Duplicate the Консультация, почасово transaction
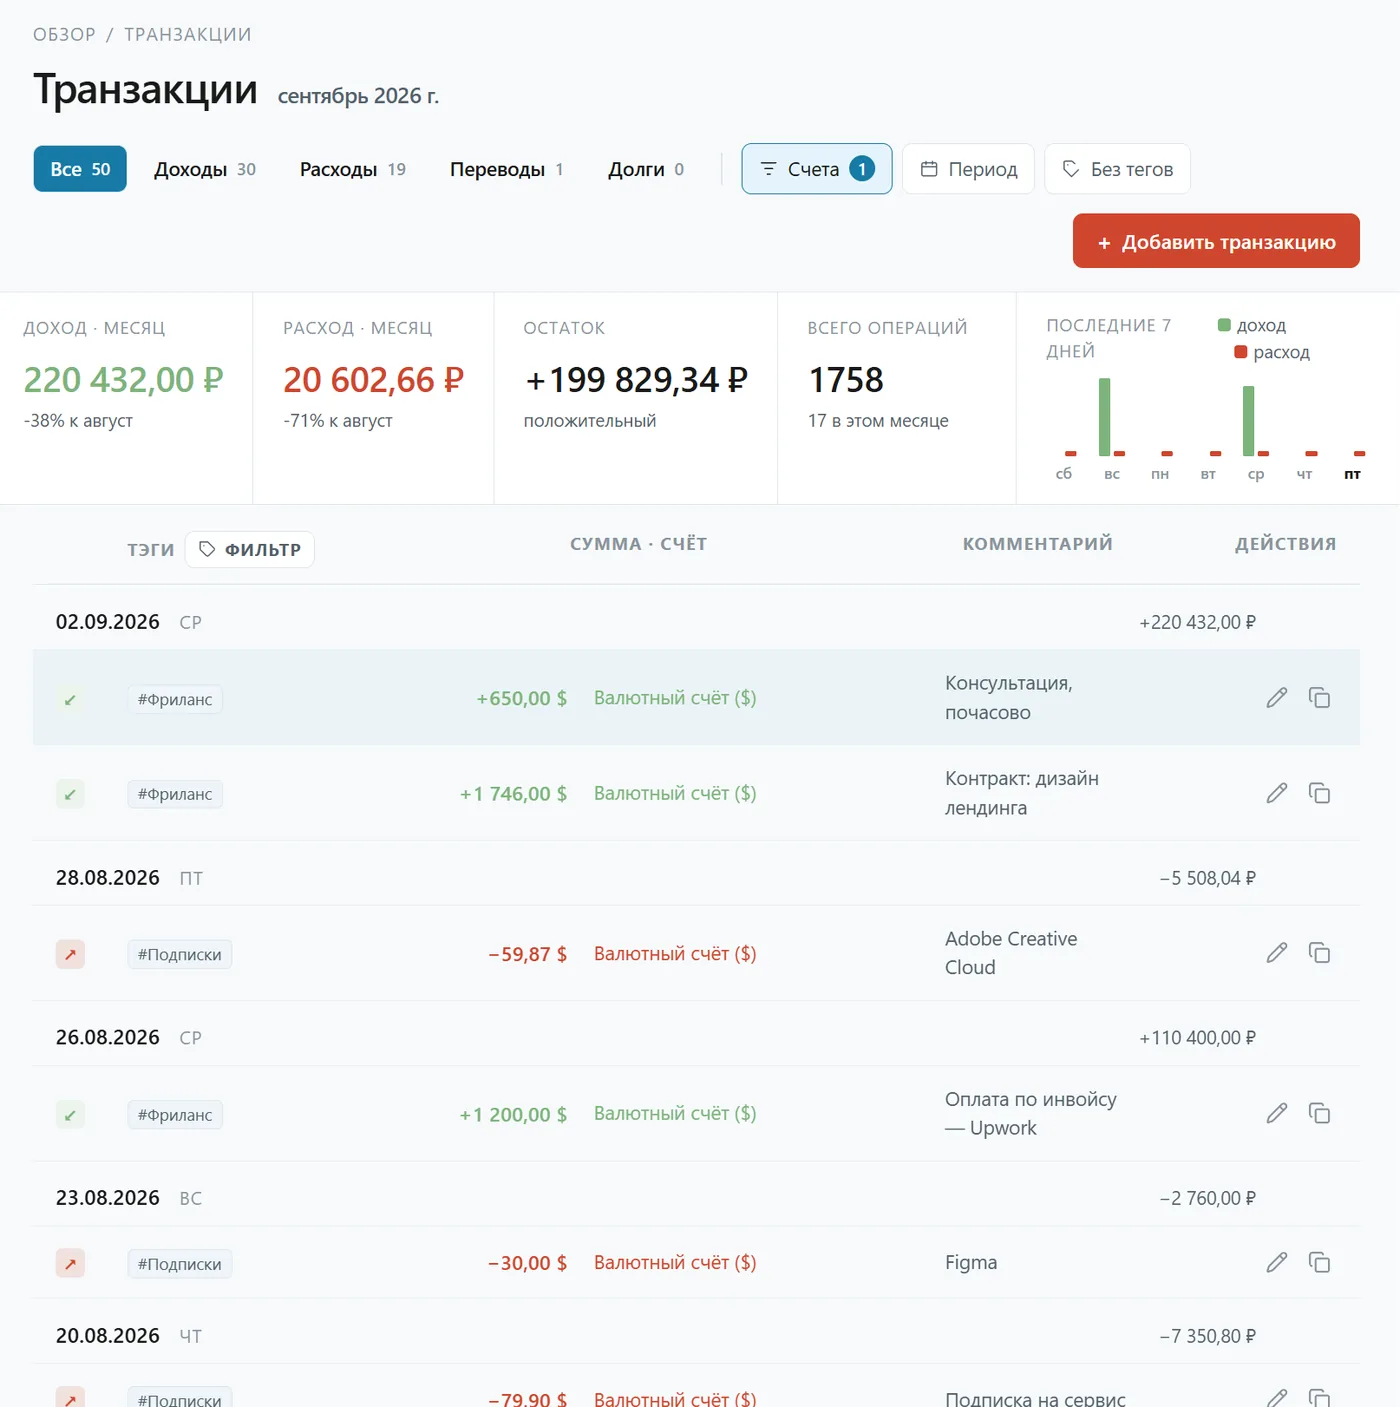This screenshot has width=1400, height=1407. (x=1320, y=698)
